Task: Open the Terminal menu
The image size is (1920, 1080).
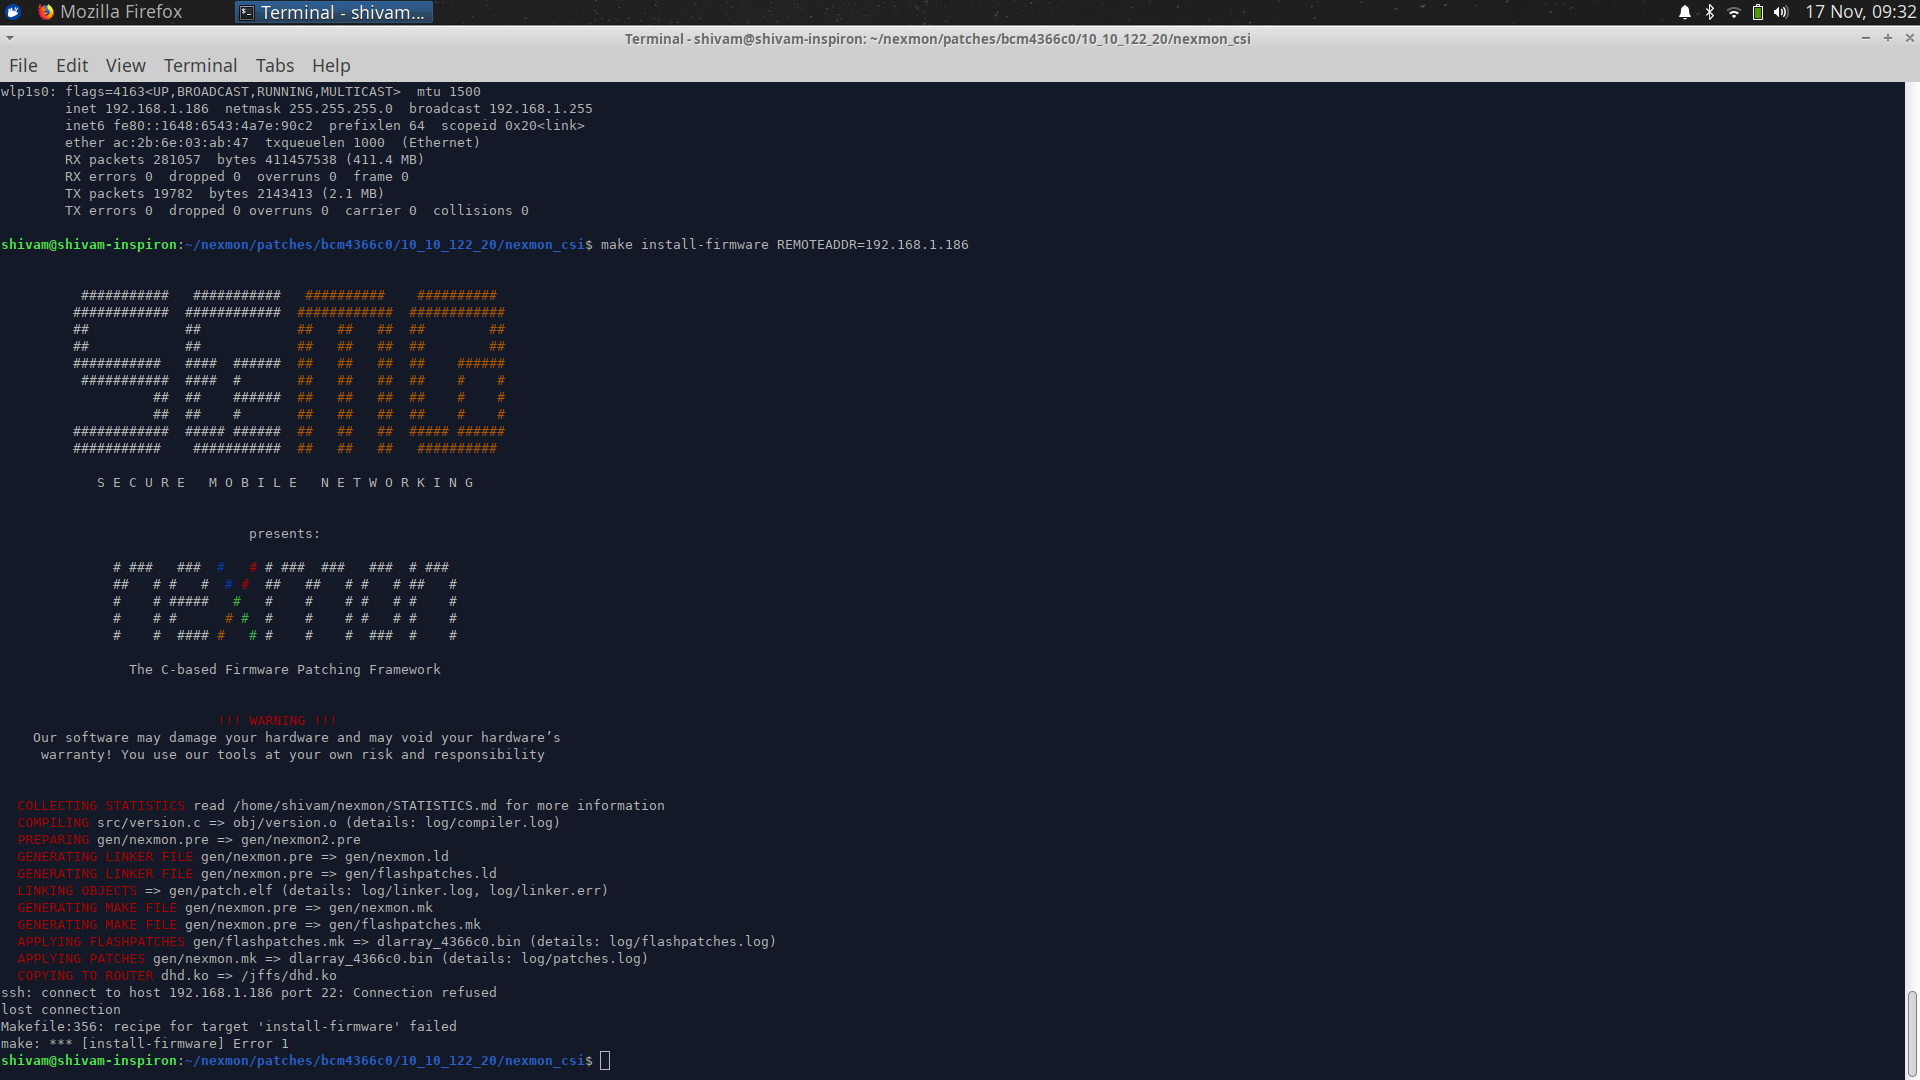Action: (x=201, y=66)
